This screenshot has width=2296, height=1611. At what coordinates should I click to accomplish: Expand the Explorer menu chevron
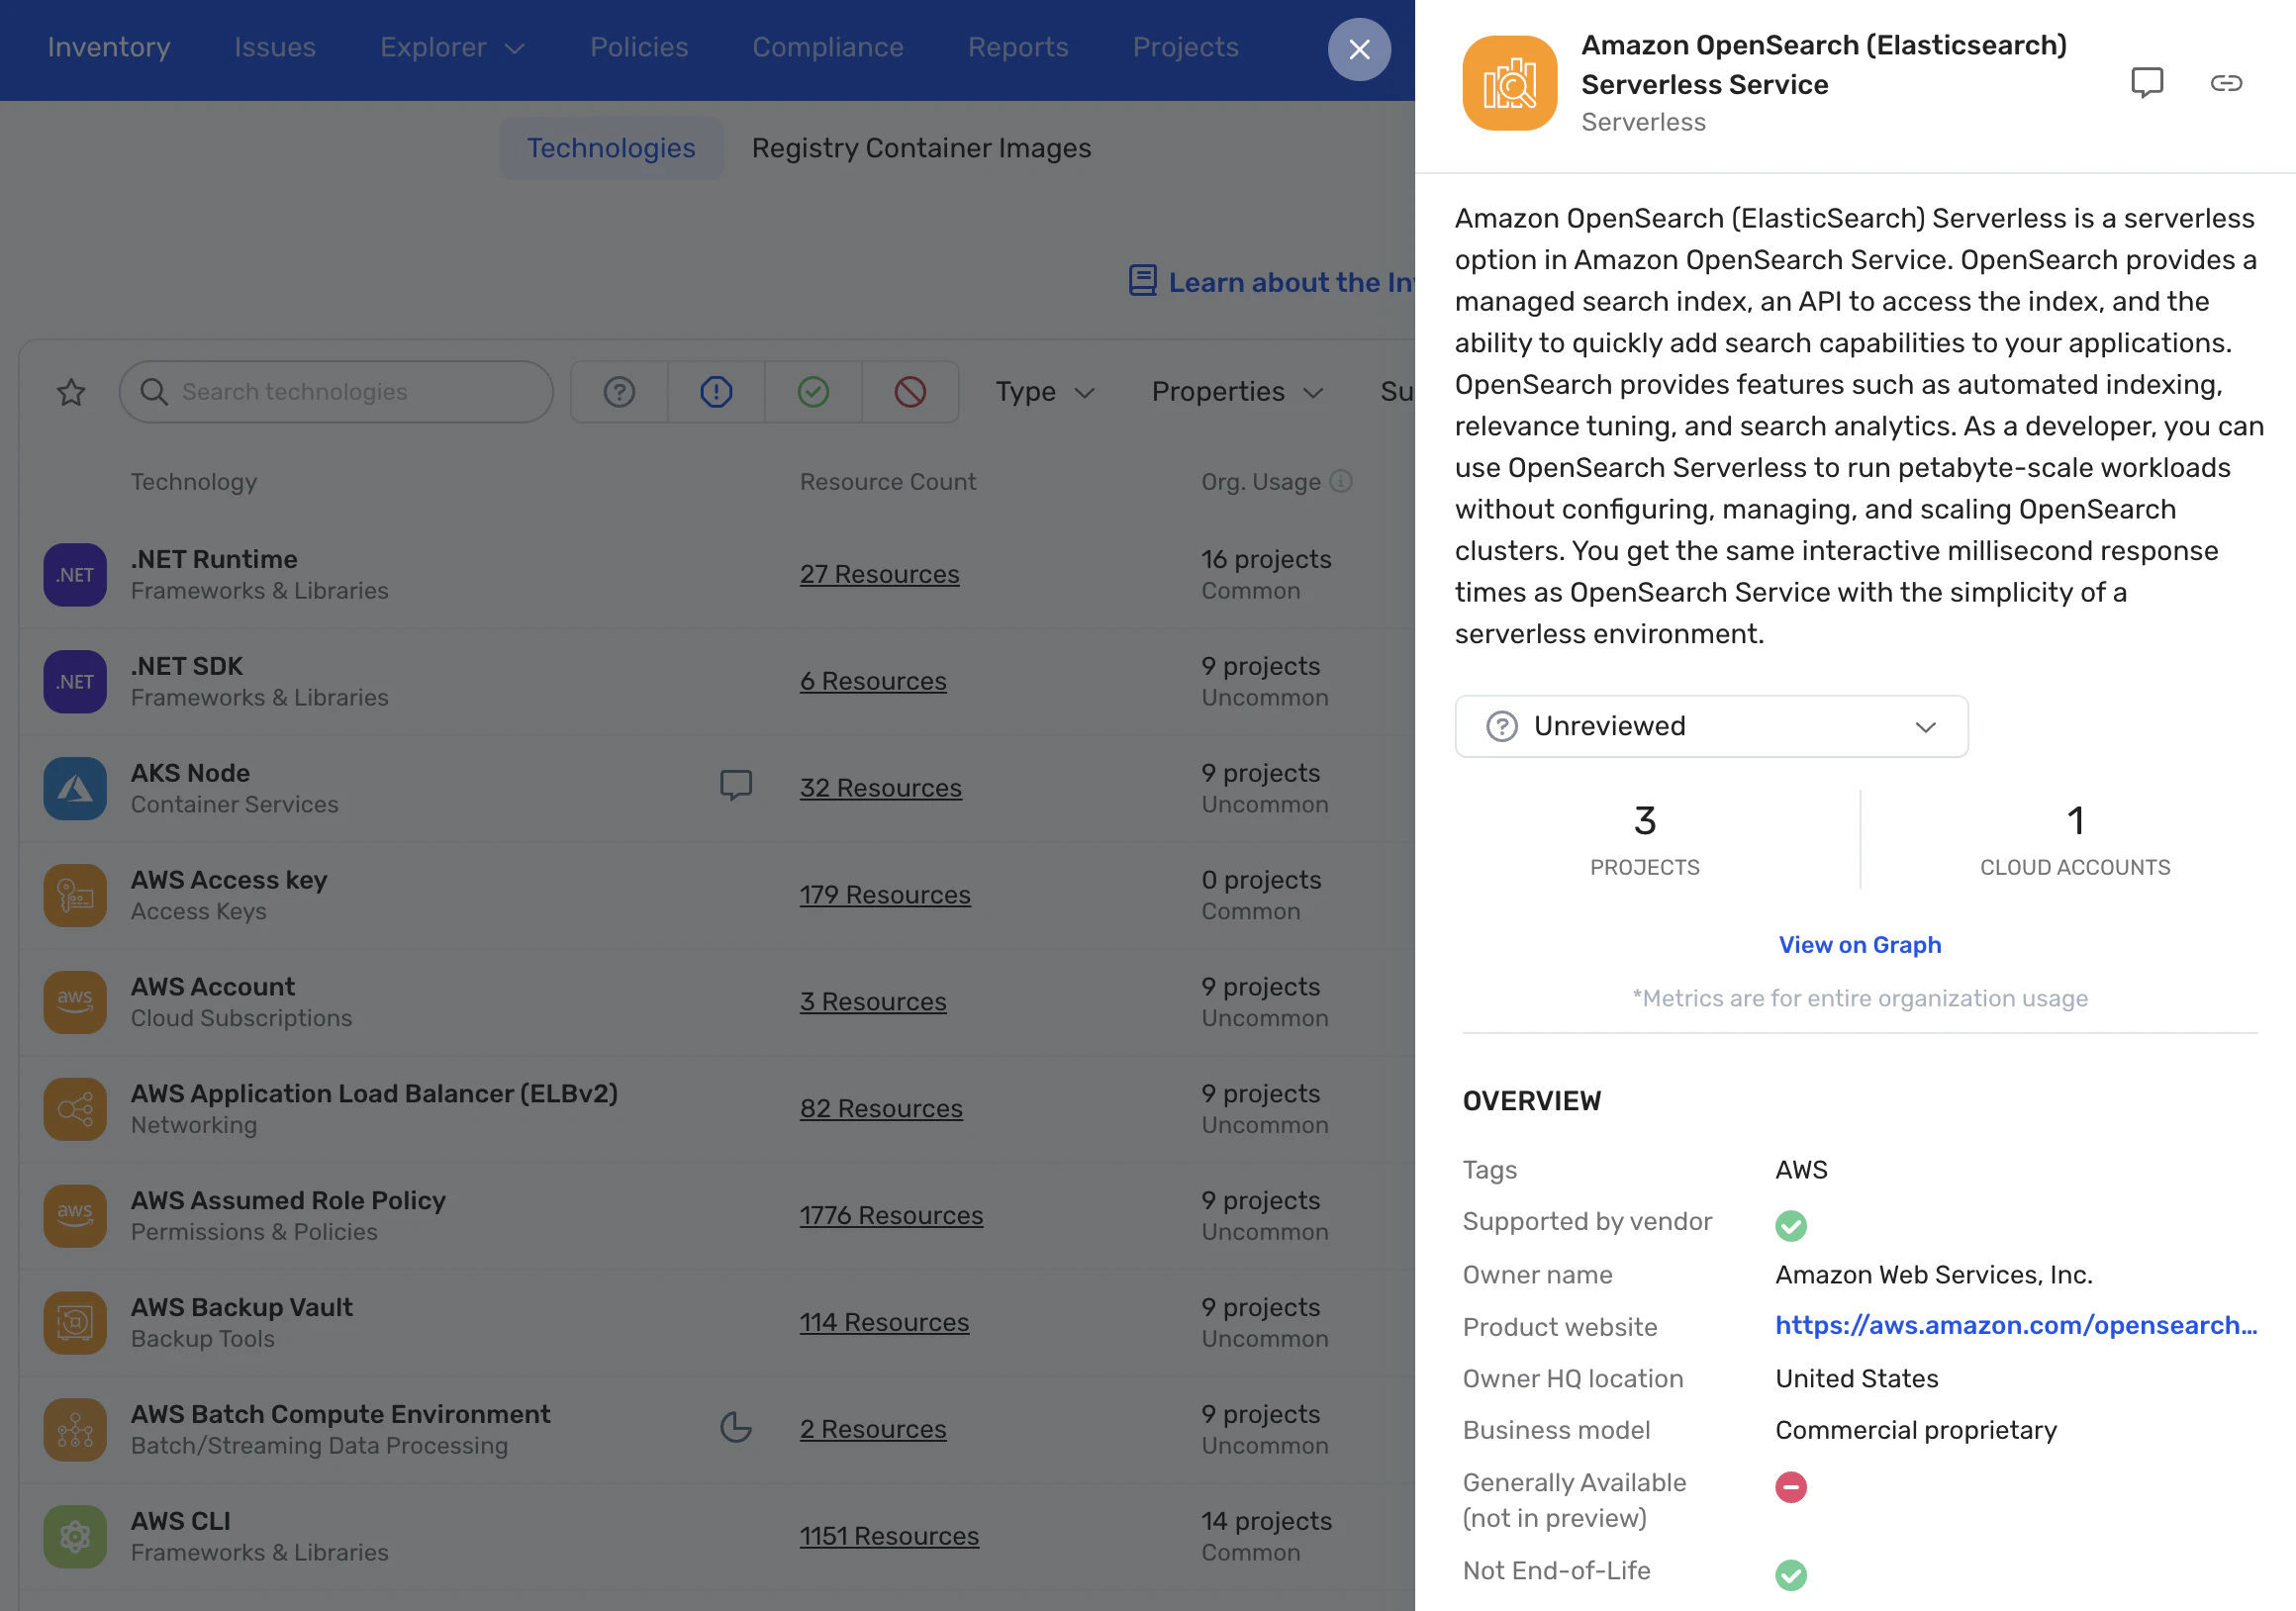(x=515, y=48)
